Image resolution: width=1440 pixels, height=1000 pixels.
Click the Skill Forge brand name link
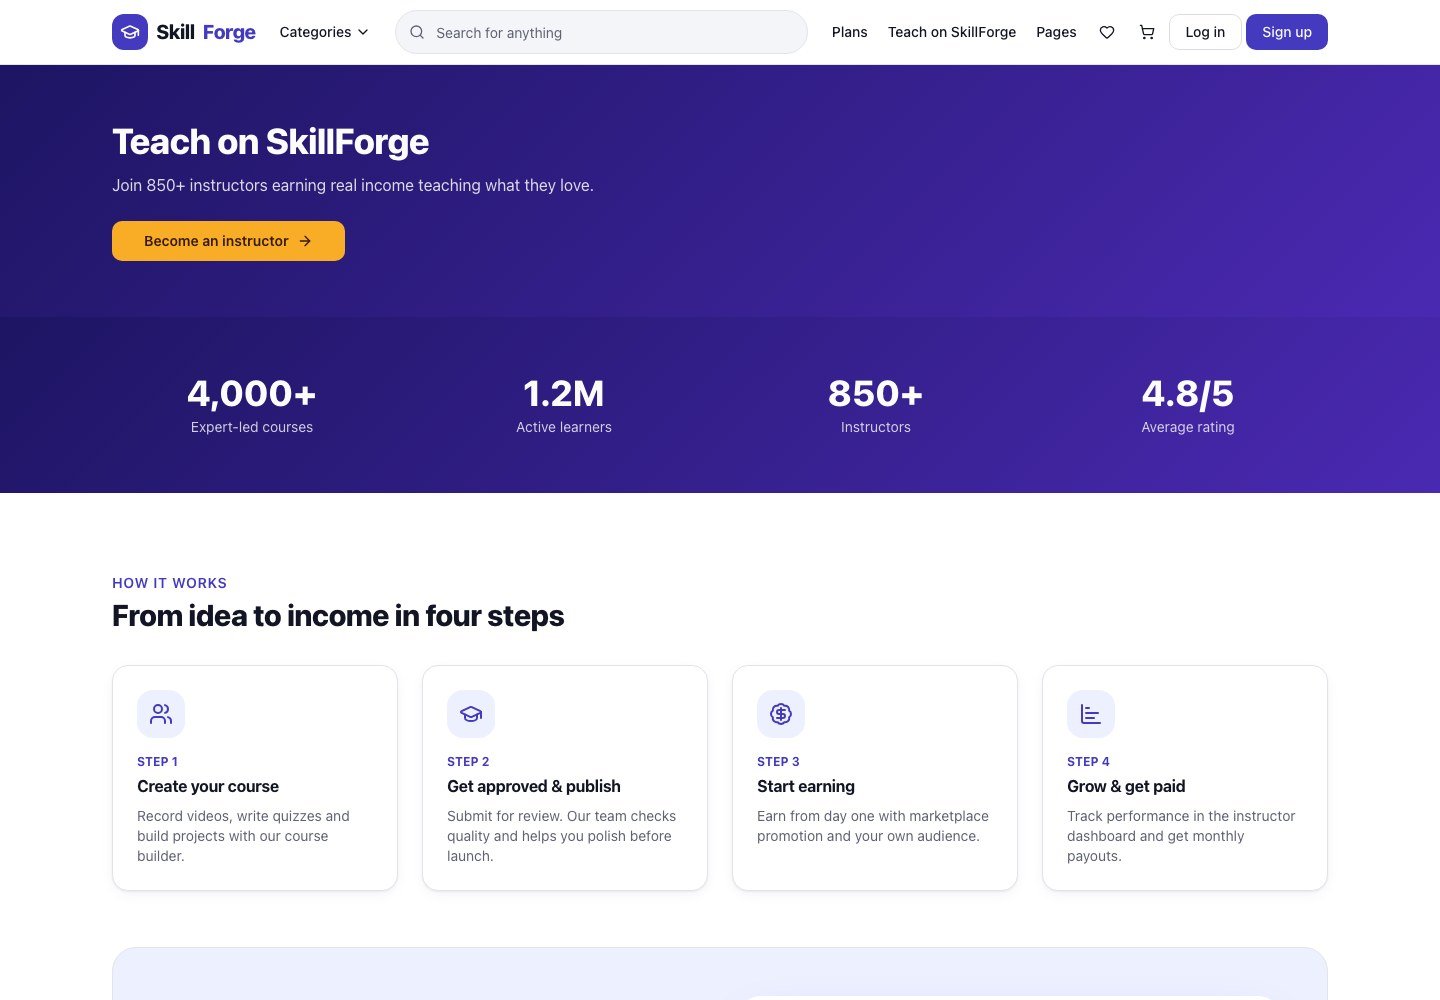(x=206, y=32)
